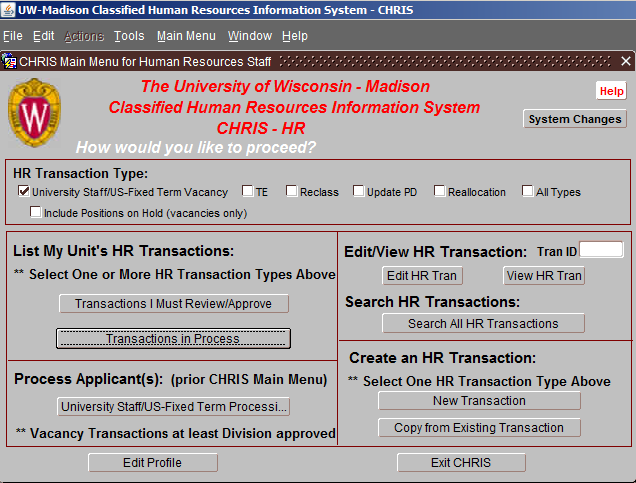Click the CHRIS Main Menu window icon

click(9, 61)
